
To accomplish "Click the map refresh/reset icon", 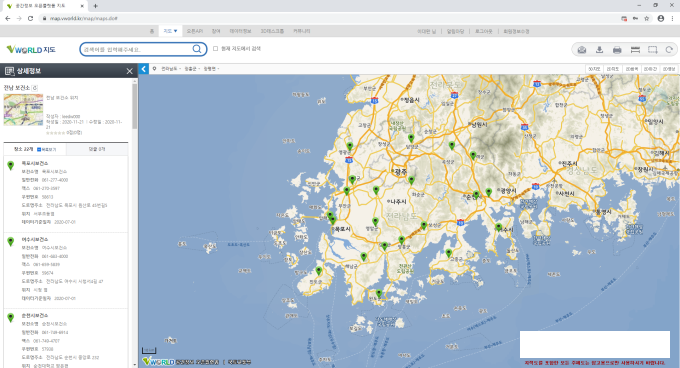I will (669, 50).
